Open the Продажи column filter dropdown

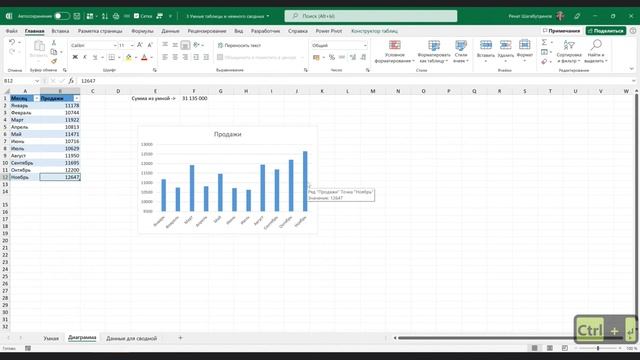pos(76,98)
